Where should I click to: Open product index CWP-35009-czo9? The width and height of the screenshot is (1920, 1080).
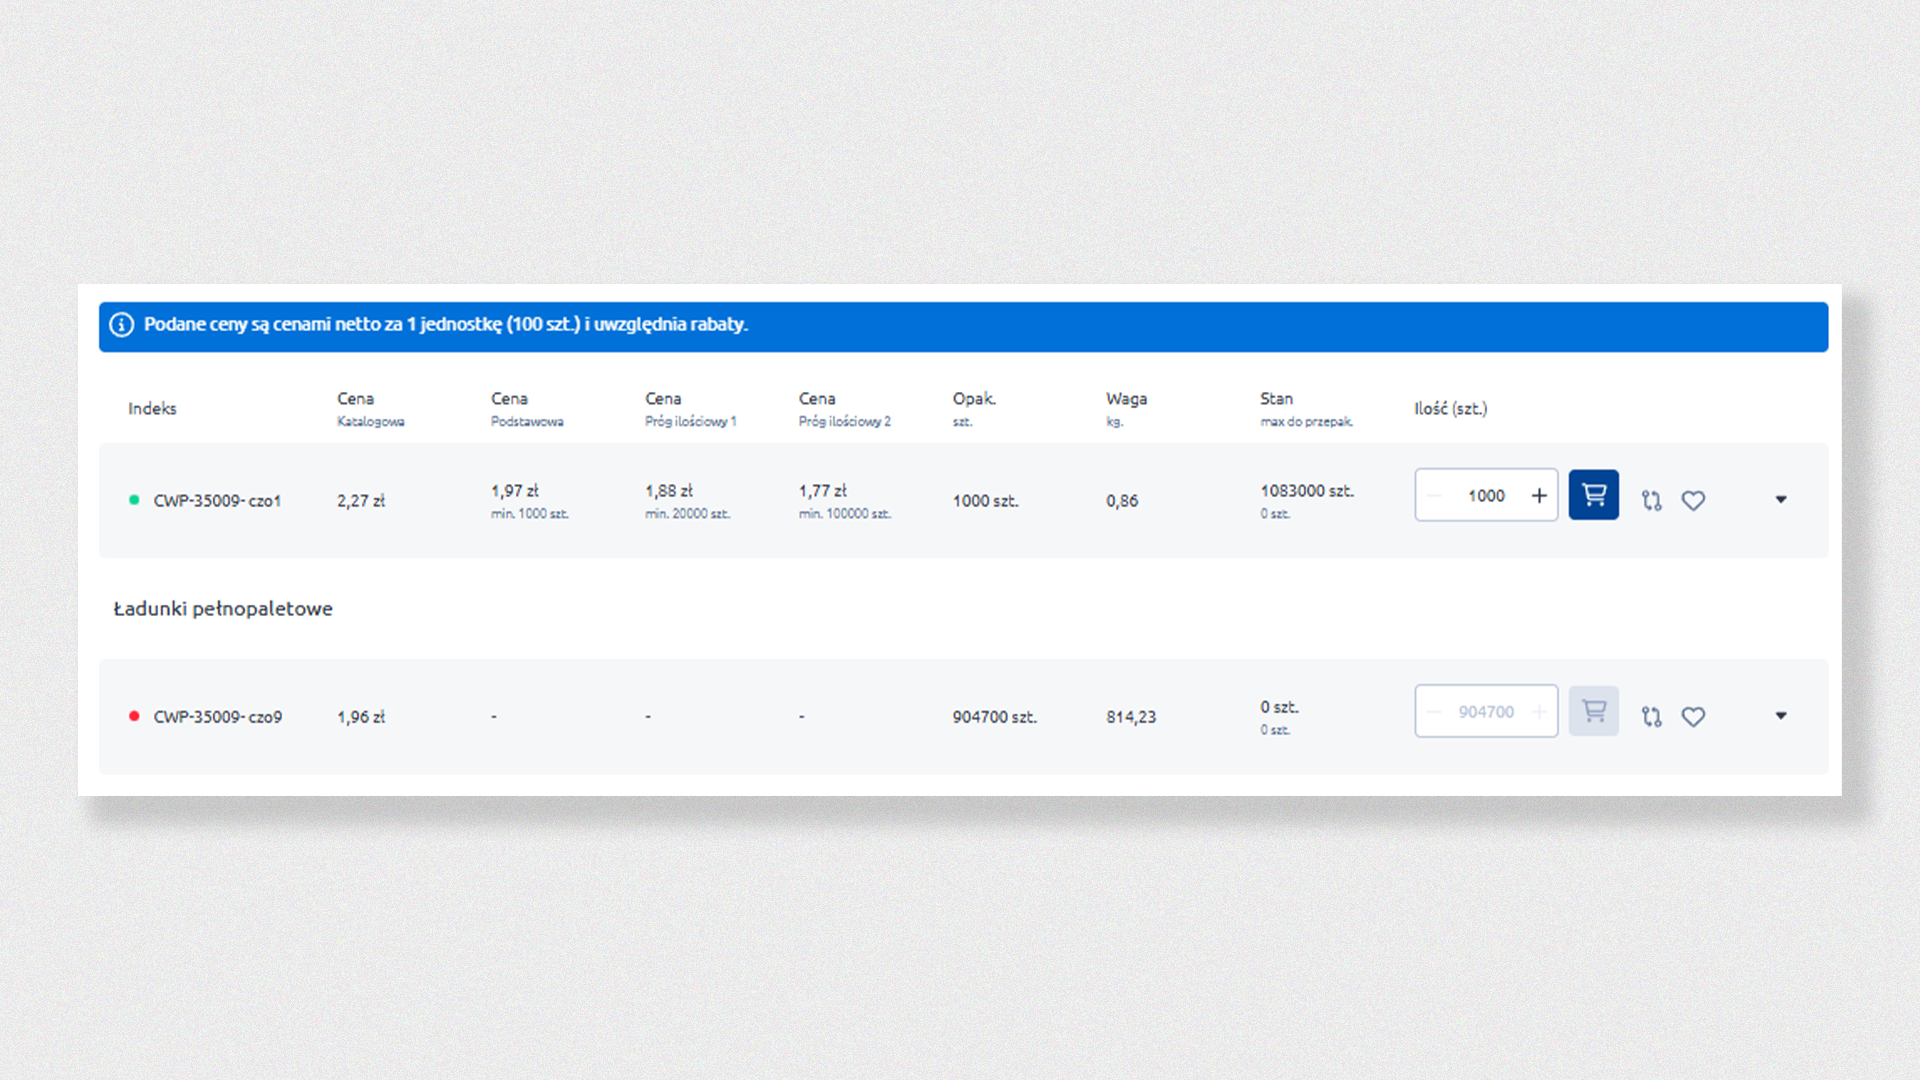click(x=217, y=716)
